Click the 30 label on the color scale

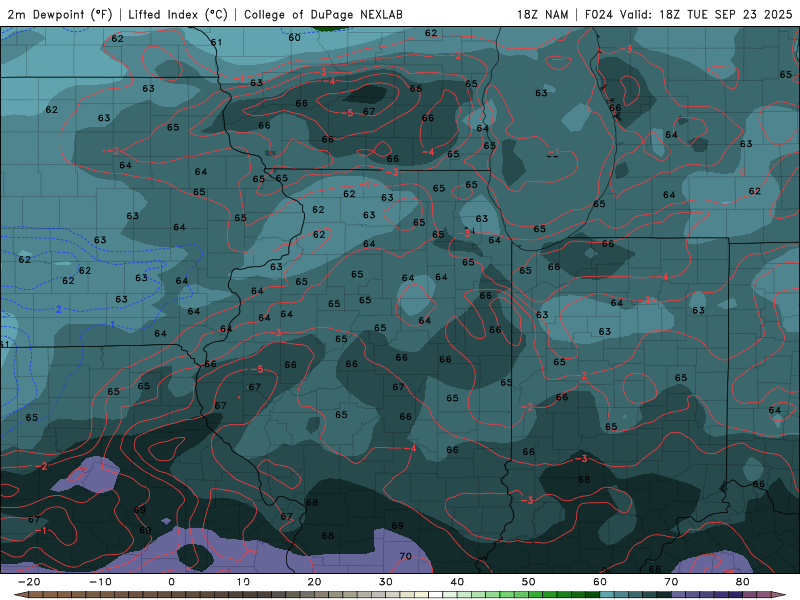pos(386,582)
